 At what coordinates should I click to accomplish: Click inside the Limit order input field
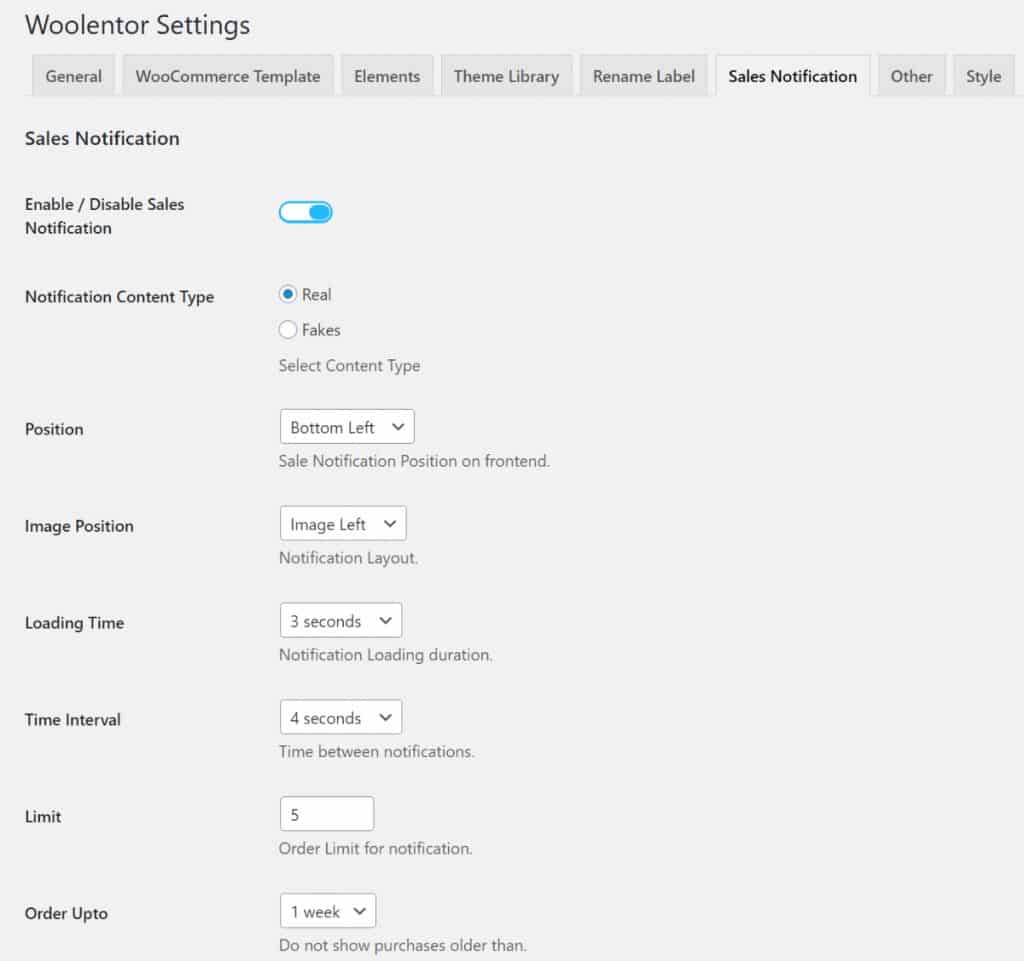[326, 812]
